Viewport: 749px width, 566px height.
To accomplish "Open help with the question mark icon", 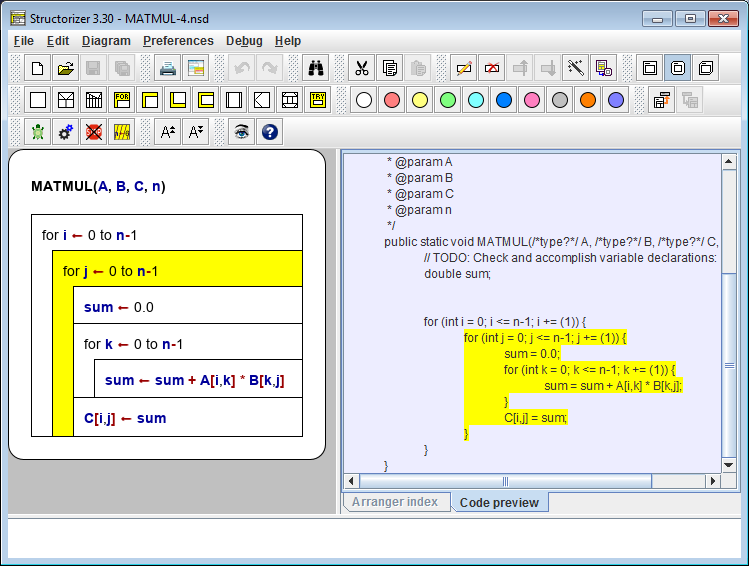I will [270, 132].
